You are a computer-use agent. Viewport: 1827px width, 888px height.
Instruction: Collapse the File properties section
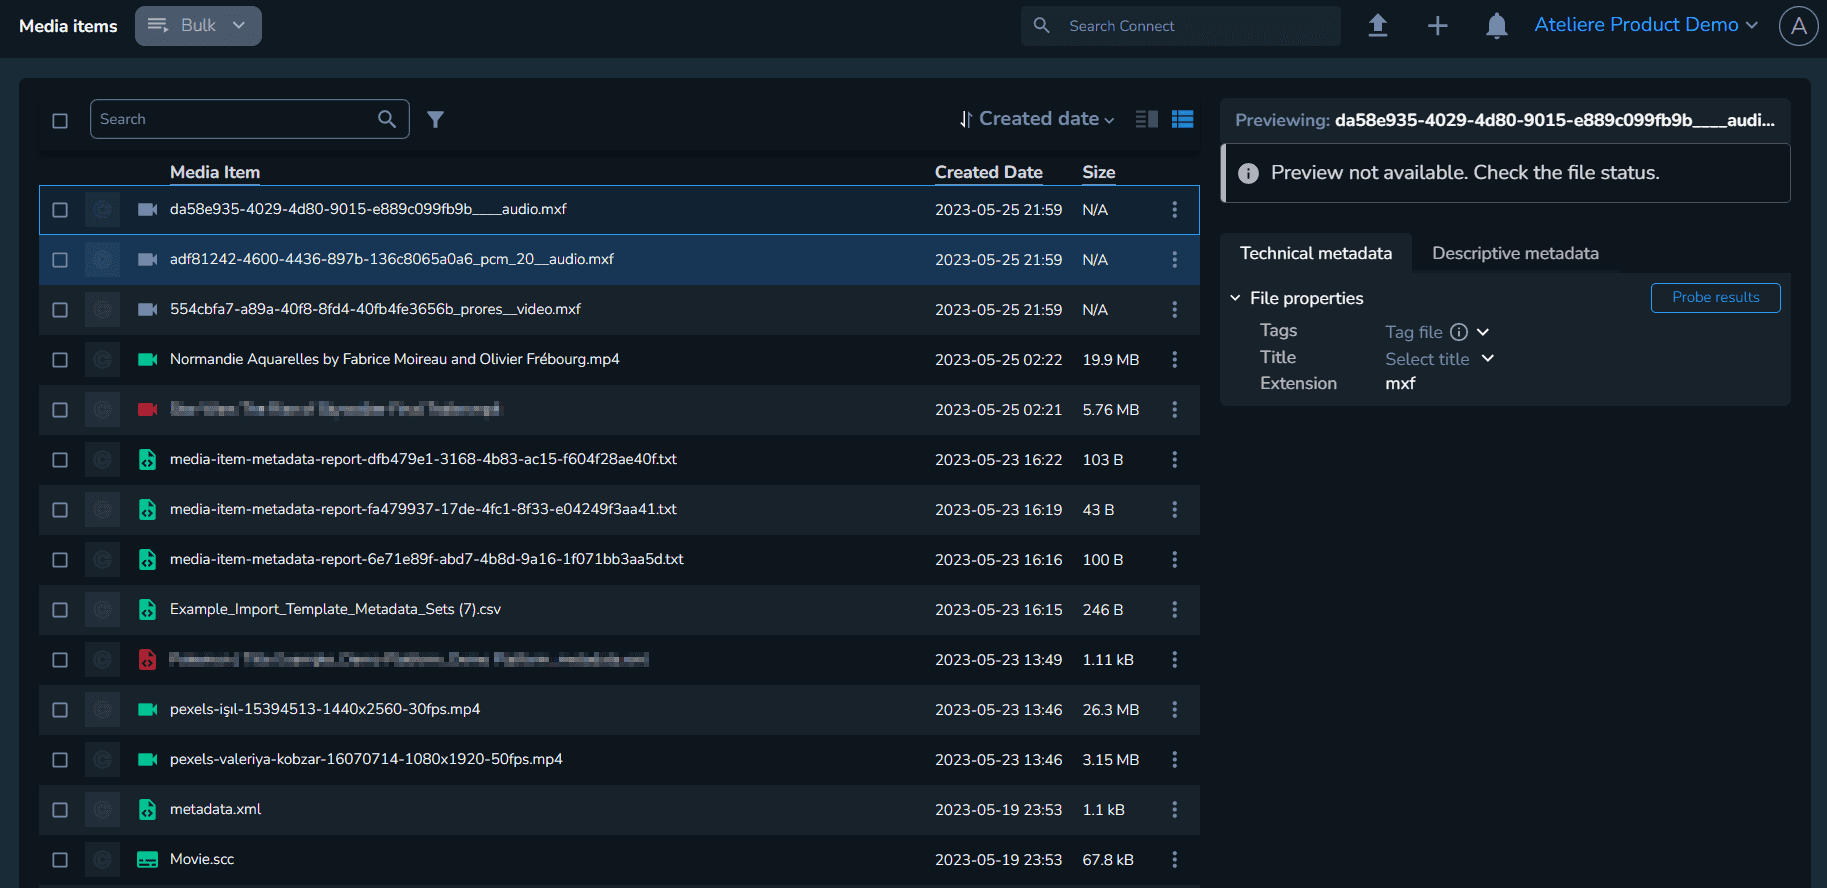(1235, 298)
